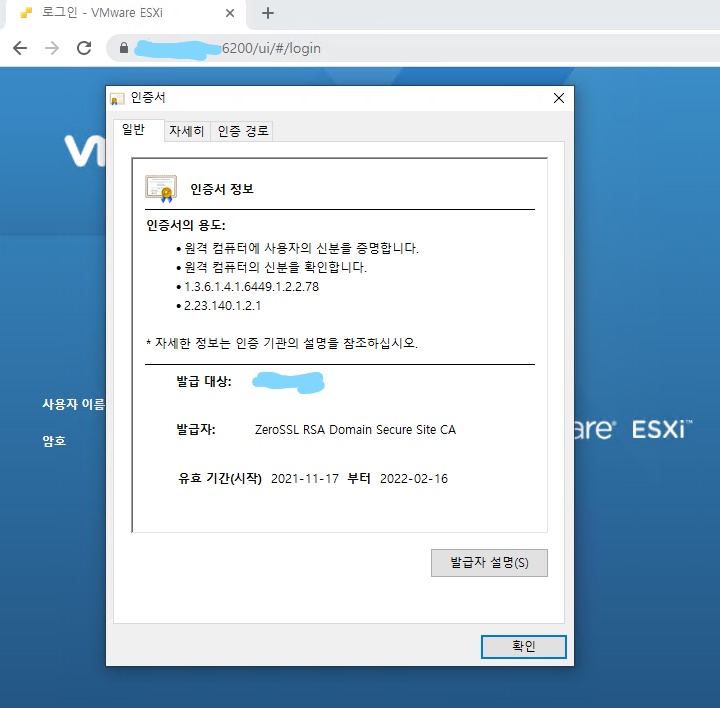Click the 유효 기간(시작) label

coord(220,478)
